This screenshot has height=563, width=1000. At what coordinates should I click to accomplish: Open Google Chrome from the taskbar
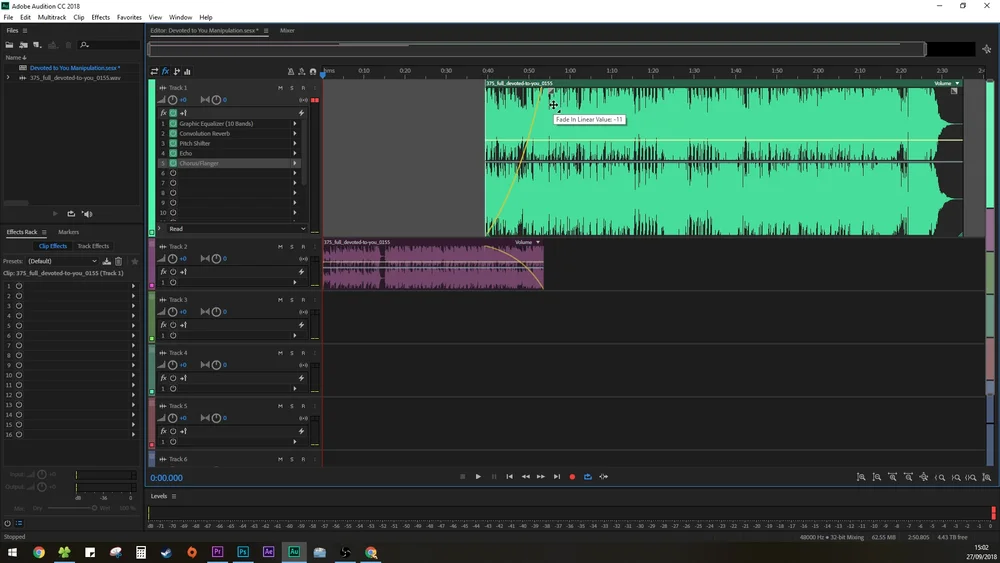pos(39,552)
